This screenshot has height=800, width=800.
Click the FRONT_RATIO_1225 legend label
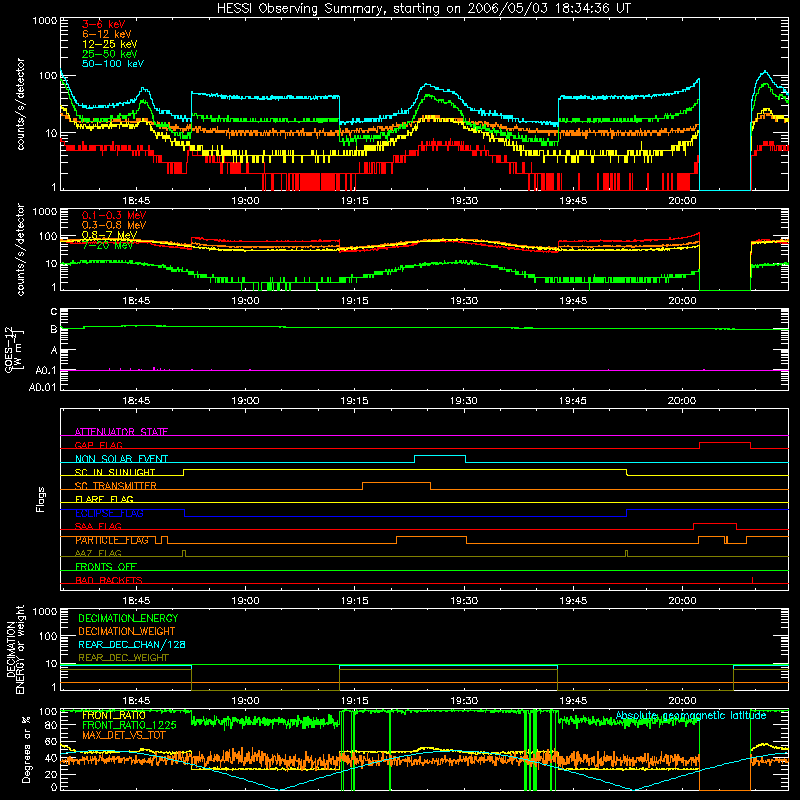pos(129,725)
